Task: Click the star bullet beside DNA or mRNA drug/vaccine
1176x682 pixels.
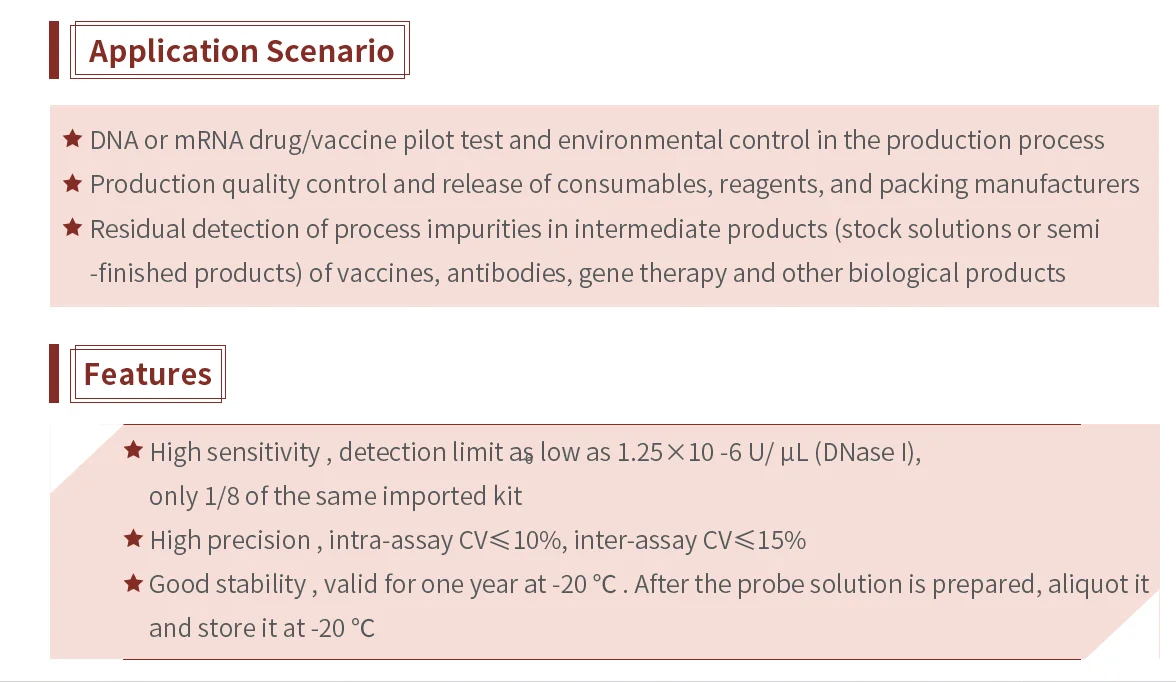Action: (x=72, y=139)
